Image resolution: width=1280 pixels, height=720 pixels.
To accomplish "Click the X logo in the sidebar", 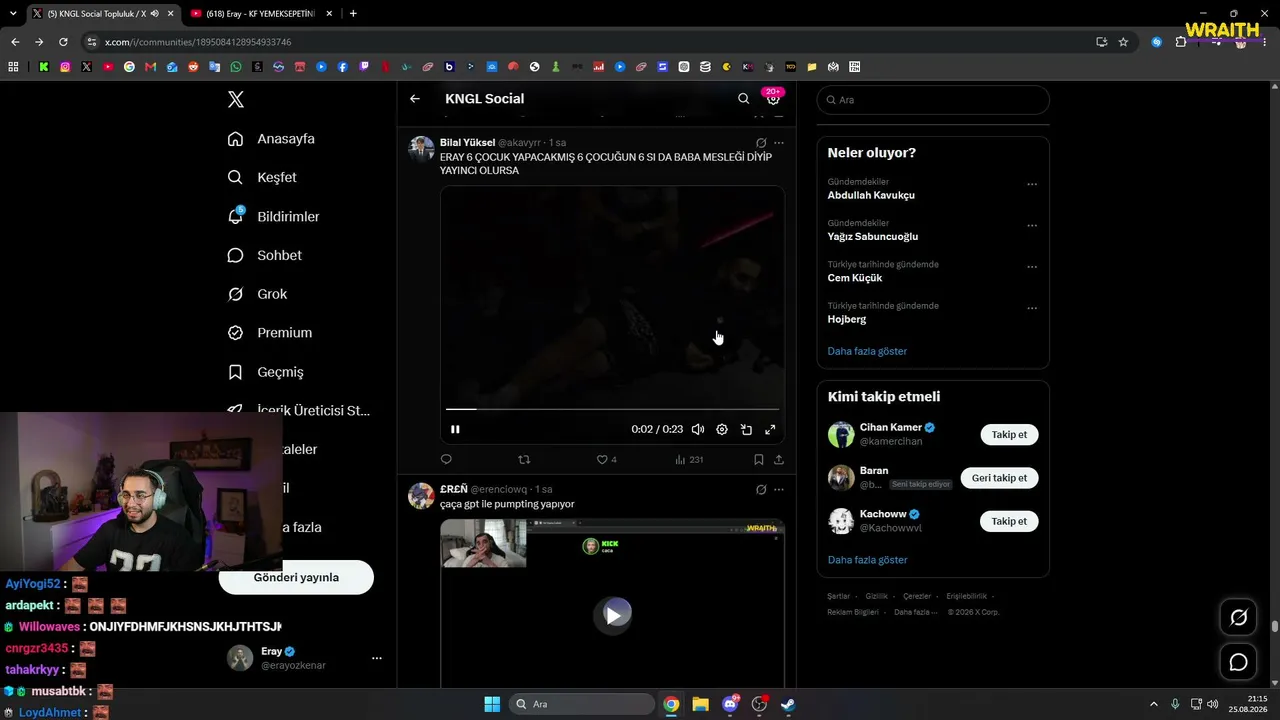I will point(236,99).
